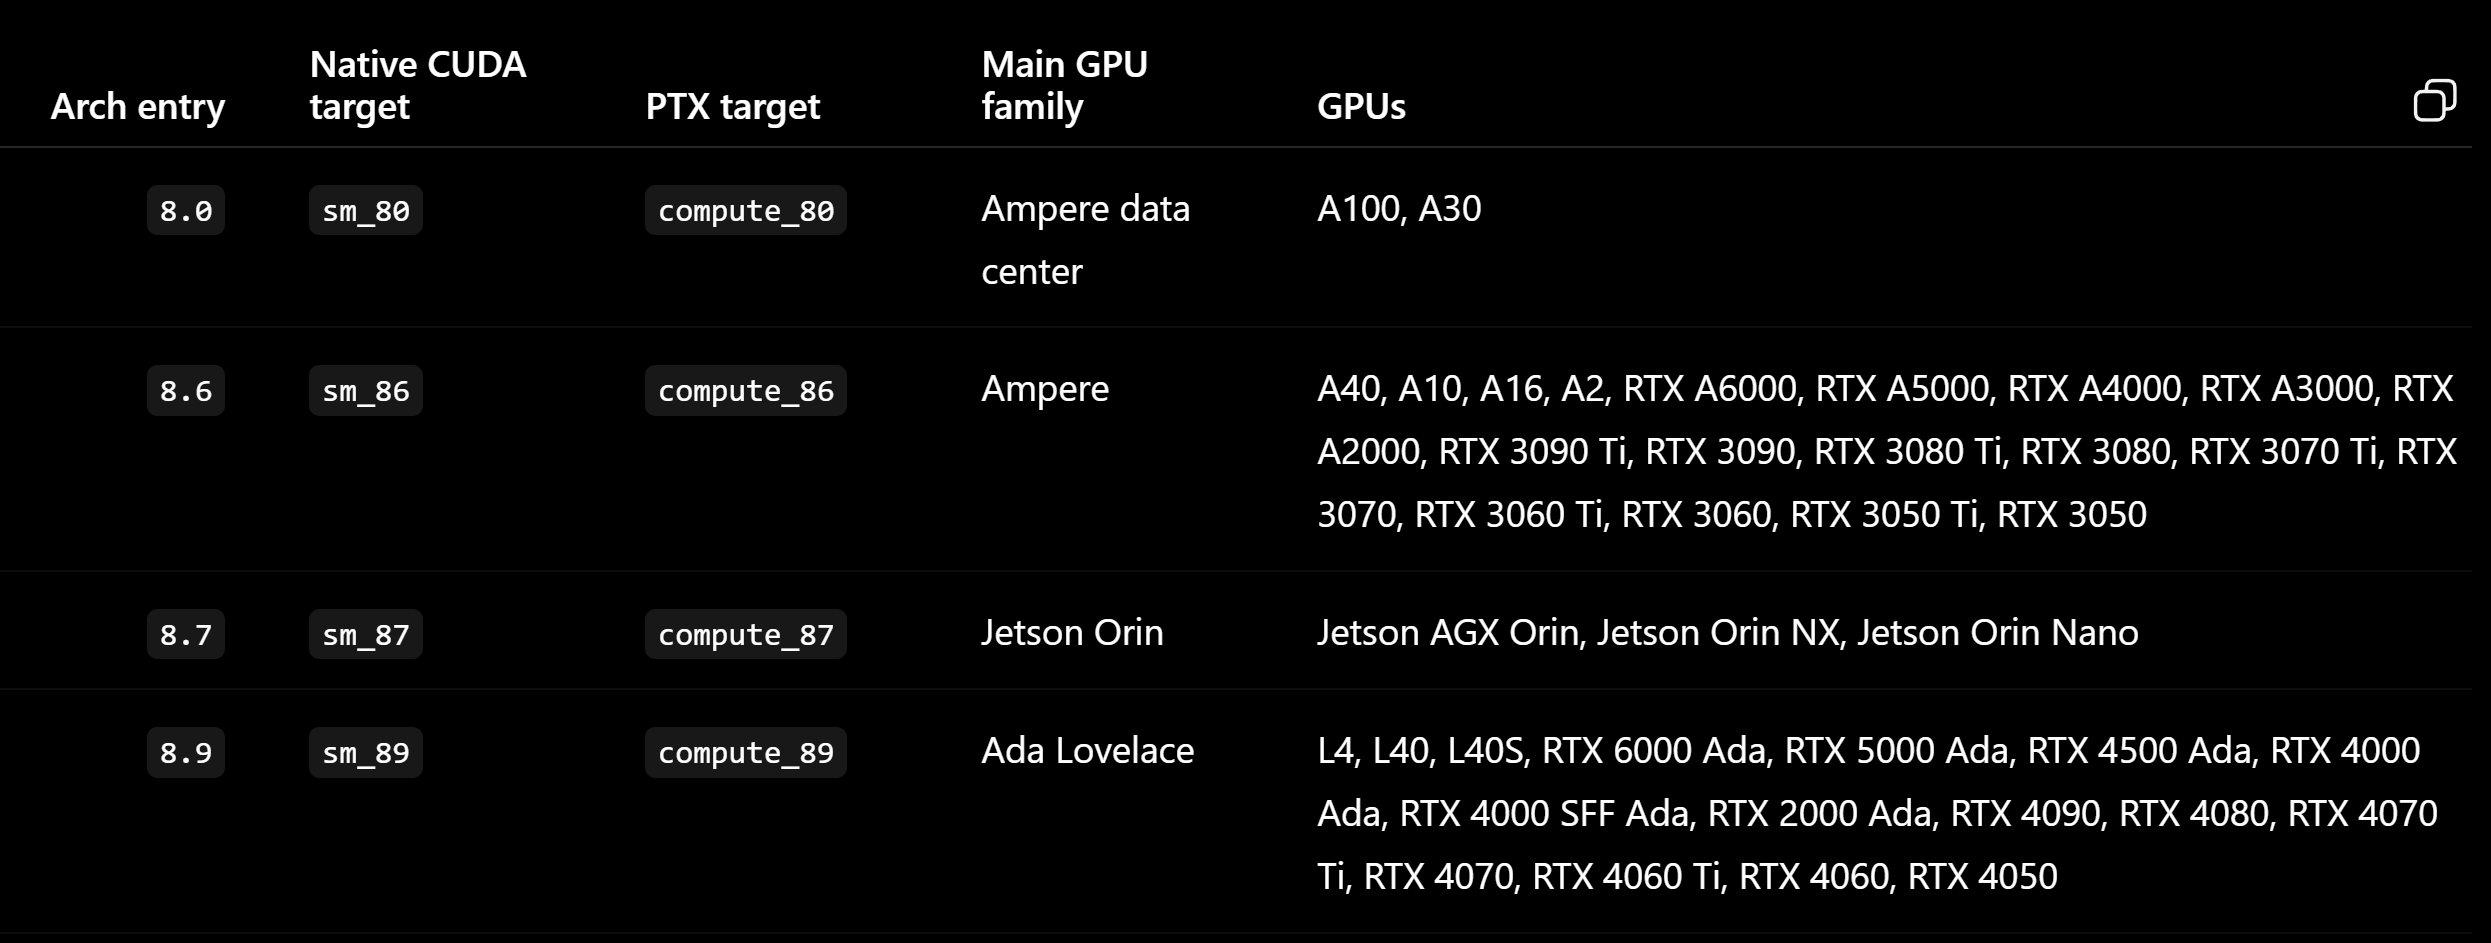Click the PTX target column header
This screenshot has width=2491, height=943.
[732, 106]
